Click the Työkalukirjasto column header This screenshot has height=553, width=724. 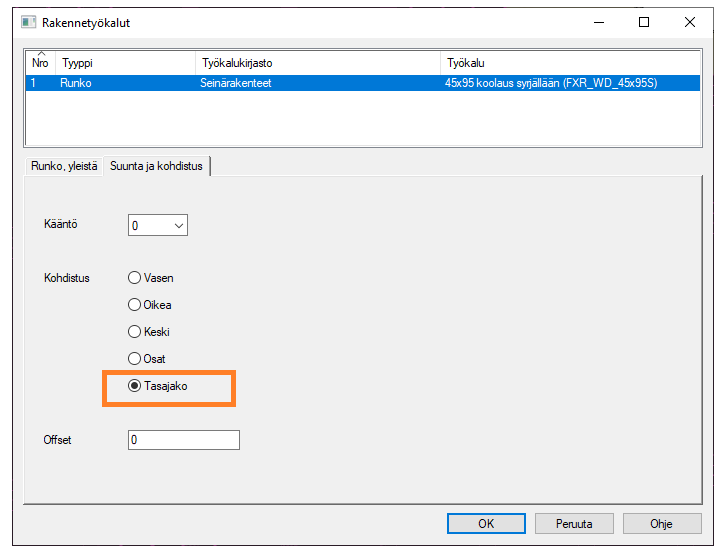(x=316, y=63)
